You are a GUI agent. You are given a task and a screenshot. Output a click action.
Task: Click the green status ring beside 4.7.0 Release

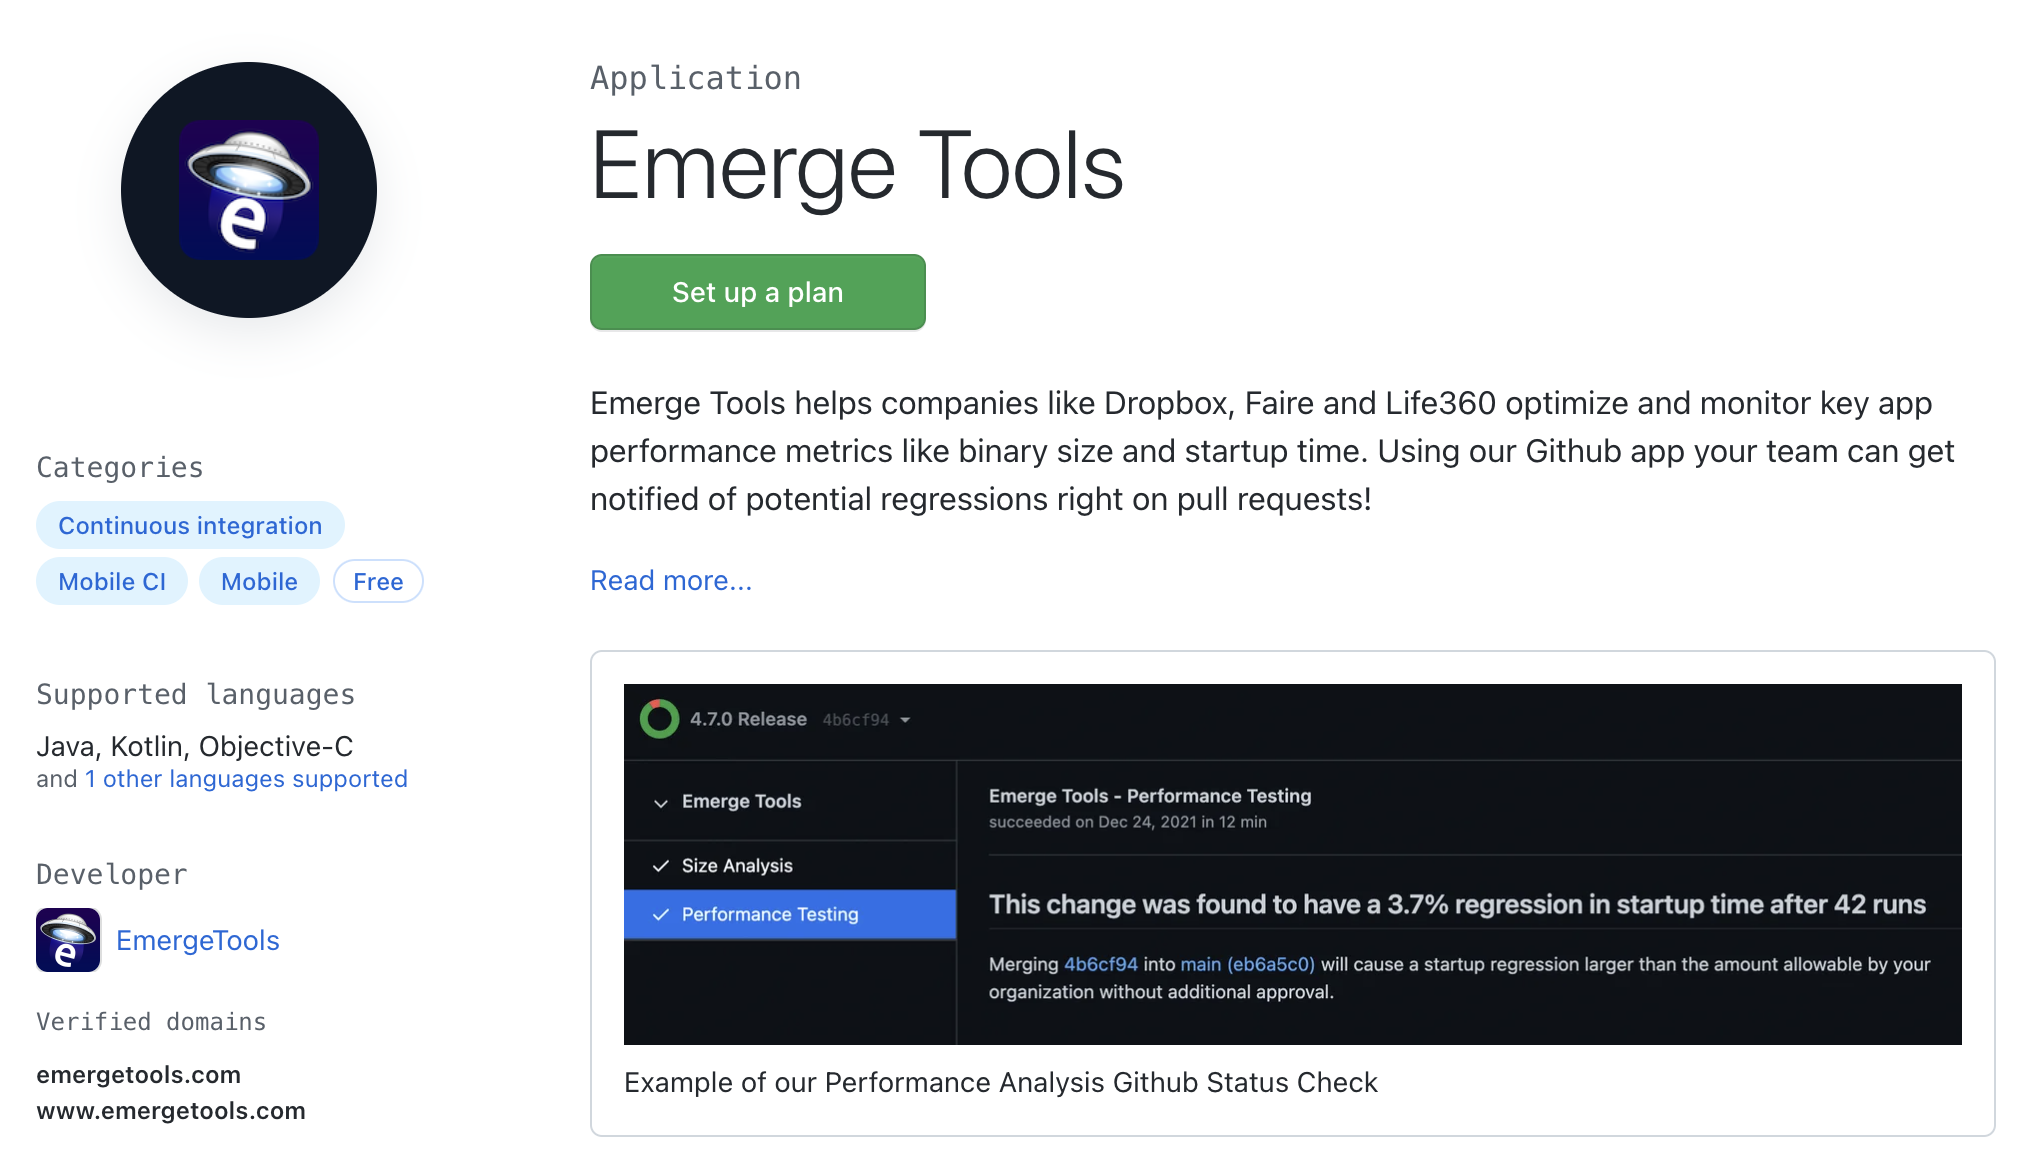[x=659, y=719]
